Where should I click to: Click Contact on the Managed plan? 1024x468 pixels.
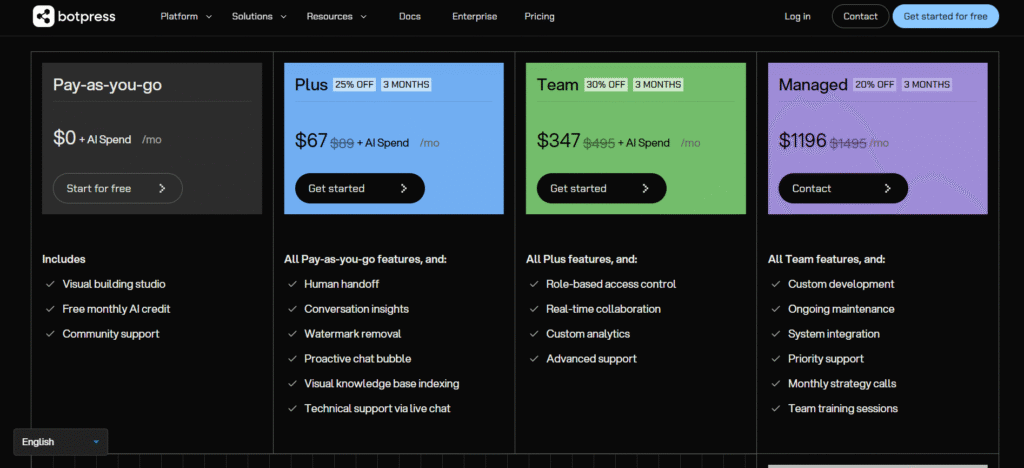(x=843, y=188)
